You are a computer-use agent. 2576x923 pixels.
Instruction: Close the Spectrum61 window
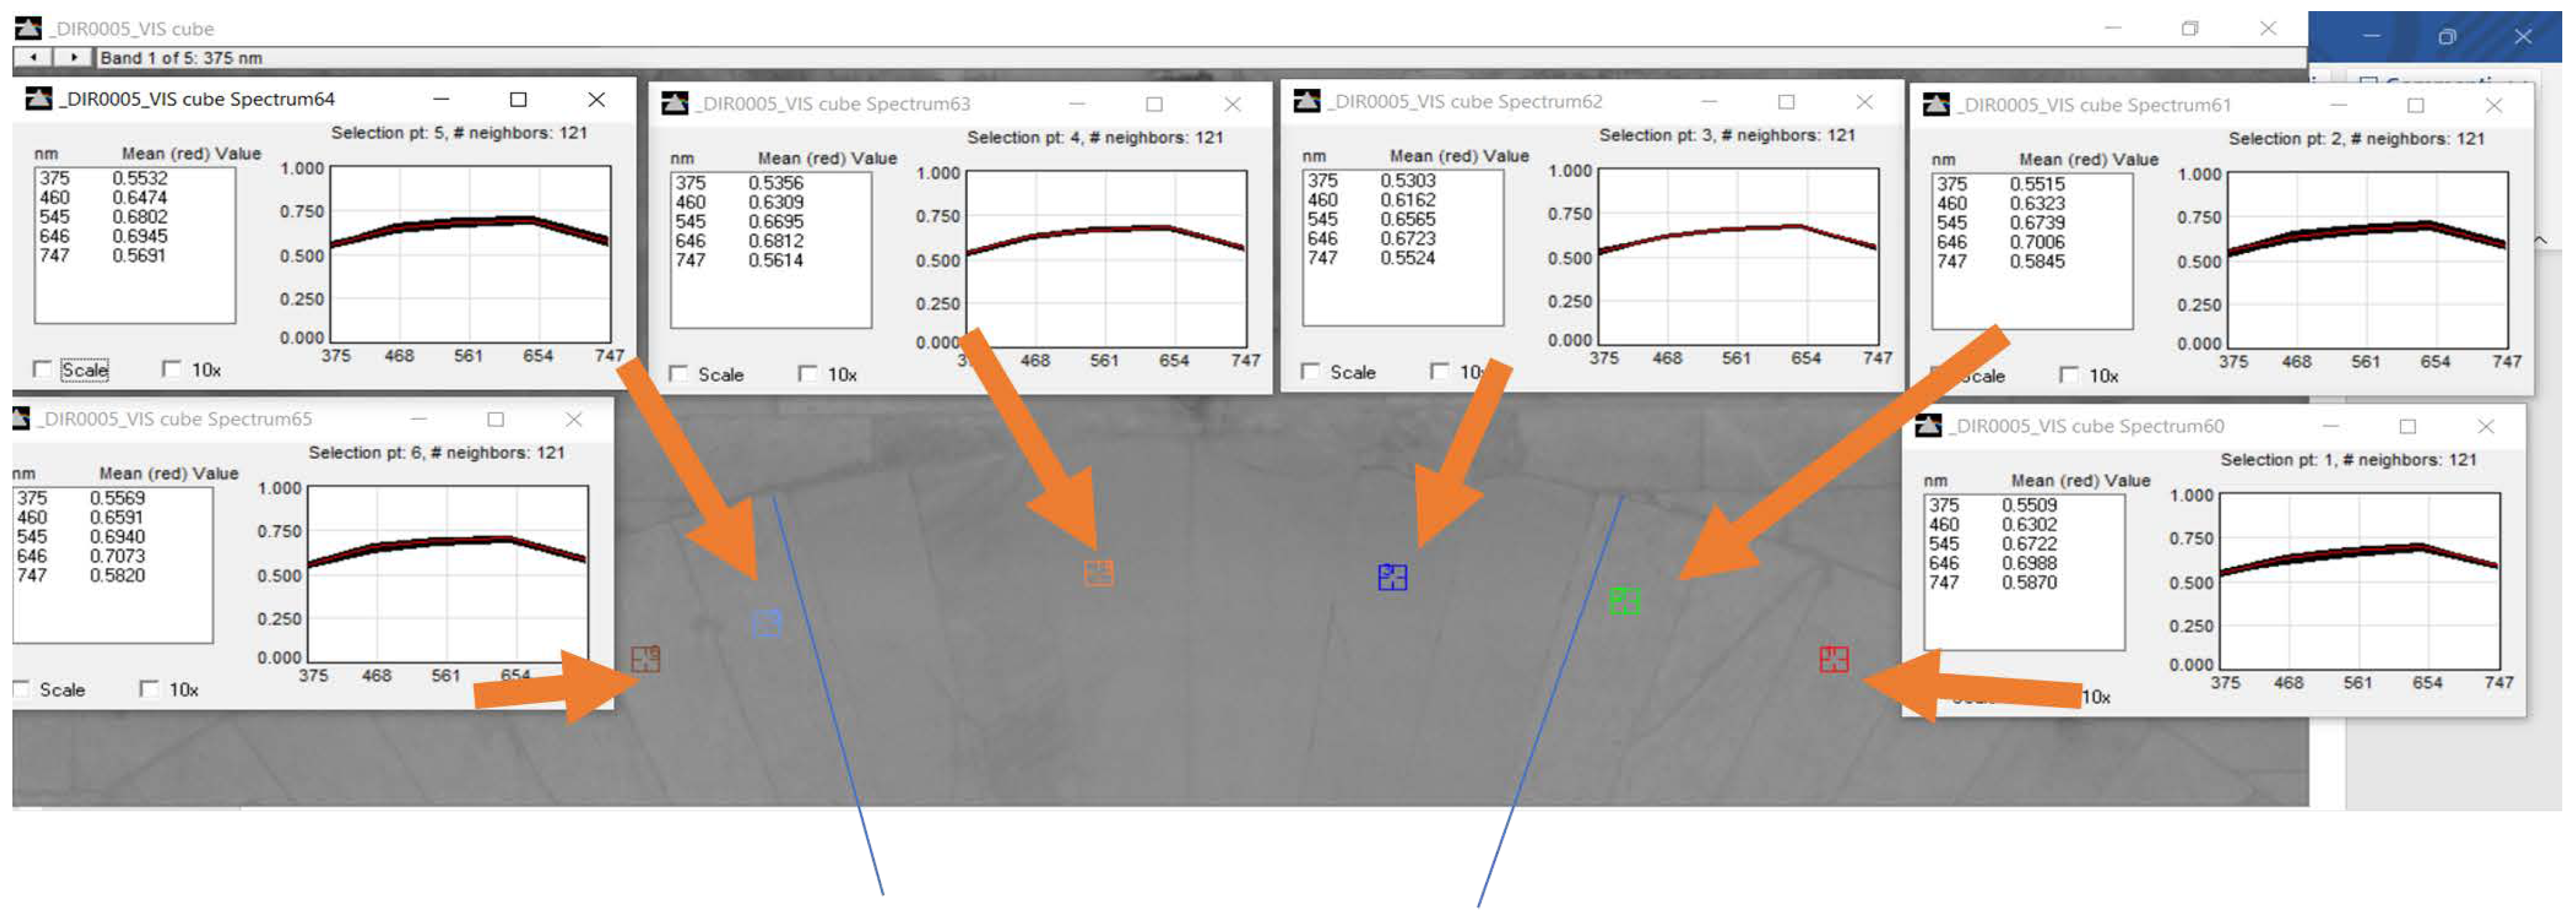click(2493, 105)
